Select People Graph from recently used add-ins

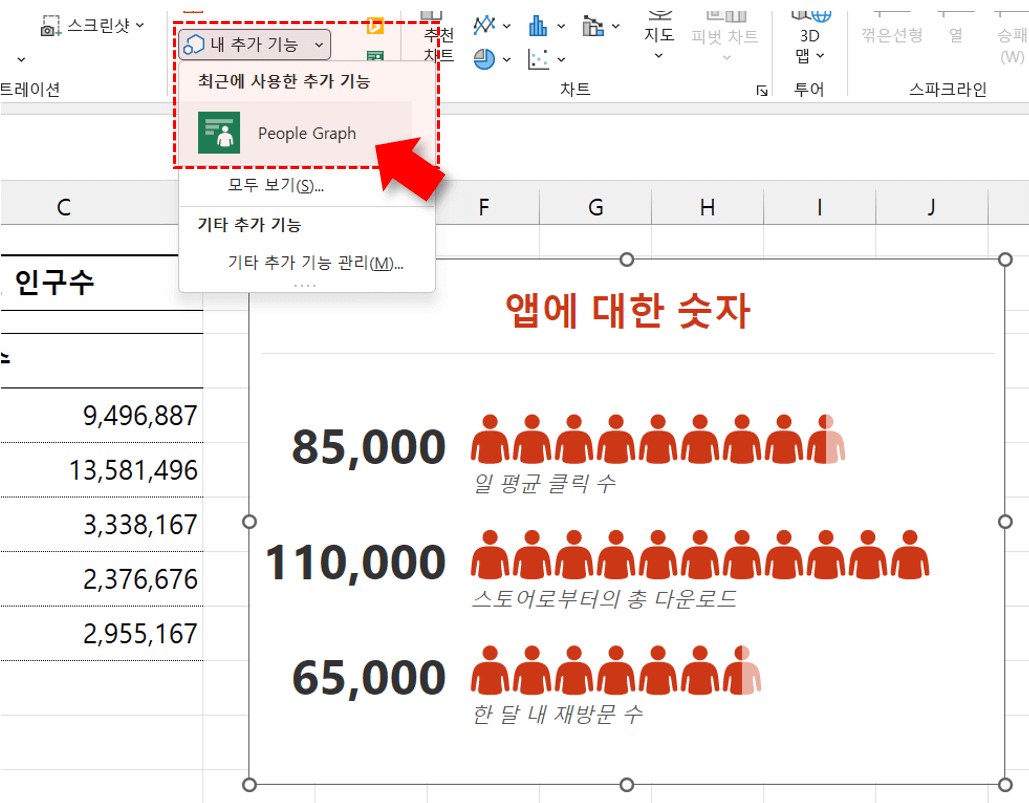point(295,133)
